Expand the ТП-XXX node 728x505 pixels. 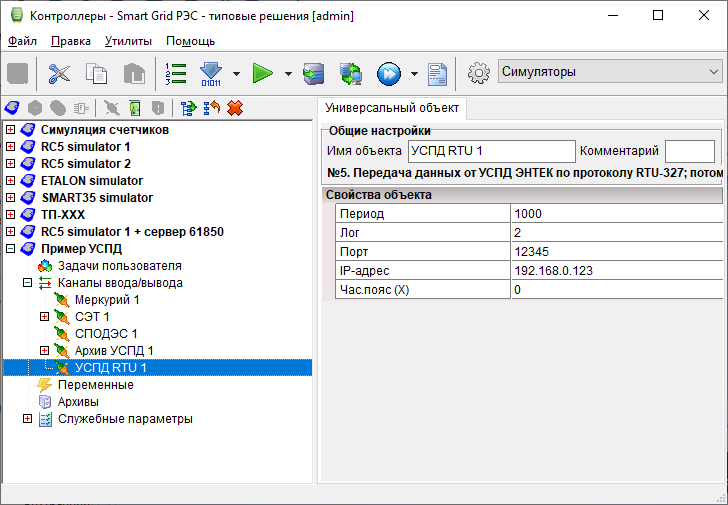[x=10, y=214]
